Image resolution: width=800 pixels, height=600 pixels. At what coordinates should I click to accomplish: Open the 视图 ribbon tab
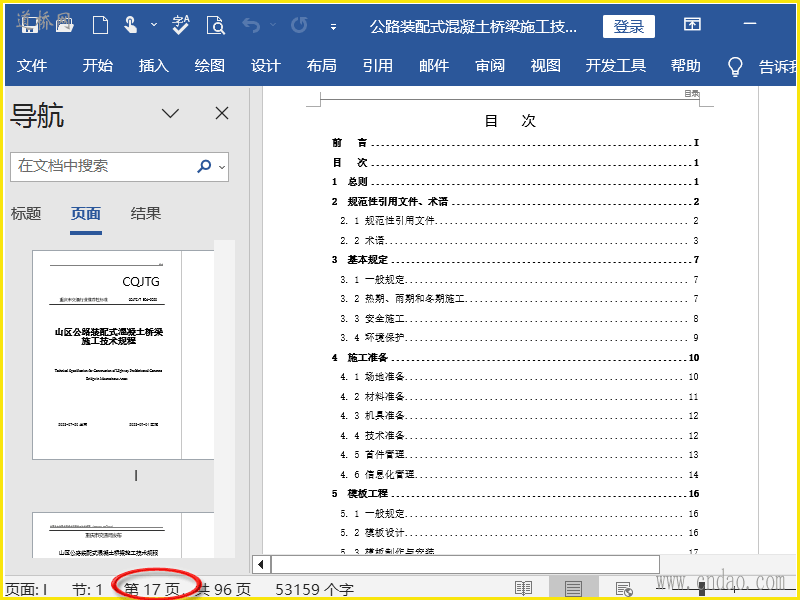click(x=545, y=66)
